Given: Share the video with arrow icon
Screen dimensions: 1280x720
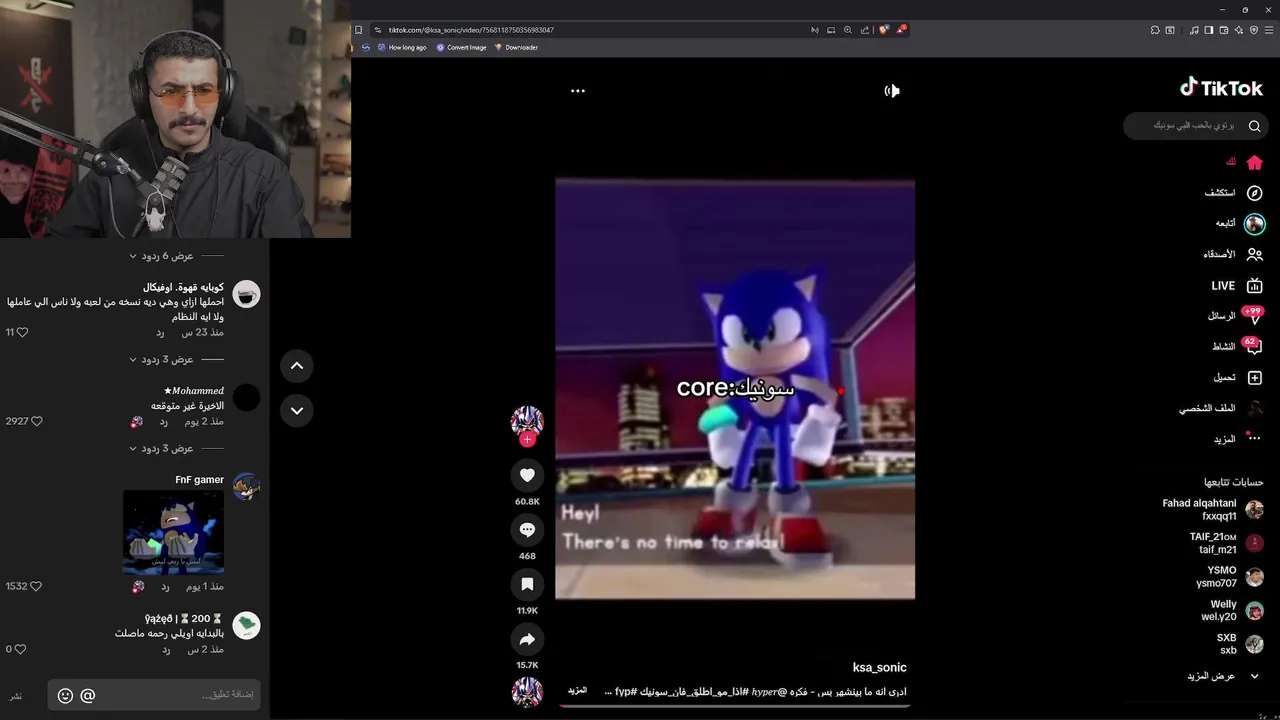Looking at the screenshot, I should (x=527, y=639).
